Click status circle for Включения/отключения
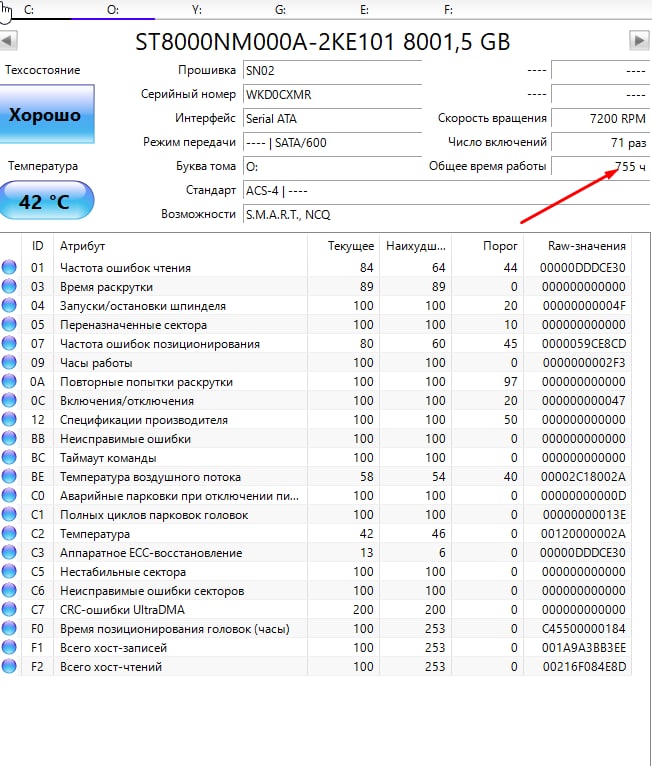This screenshot has width=652, height=766. tap(9, 401)
